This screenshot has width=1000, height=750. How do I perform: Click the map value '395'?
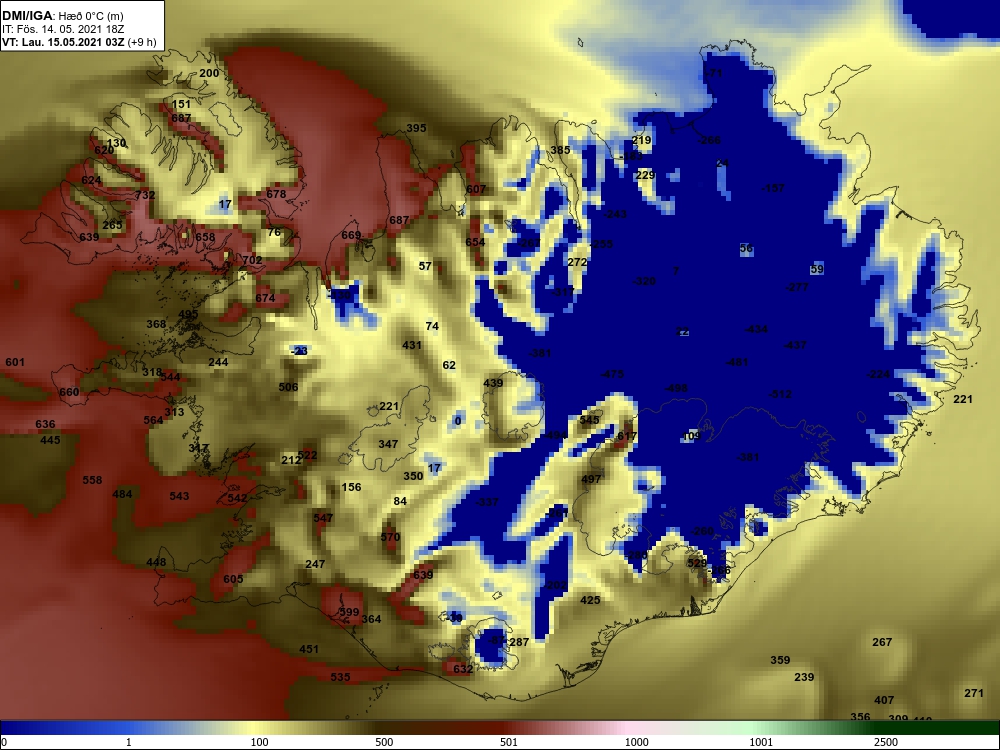pos(416,128)
